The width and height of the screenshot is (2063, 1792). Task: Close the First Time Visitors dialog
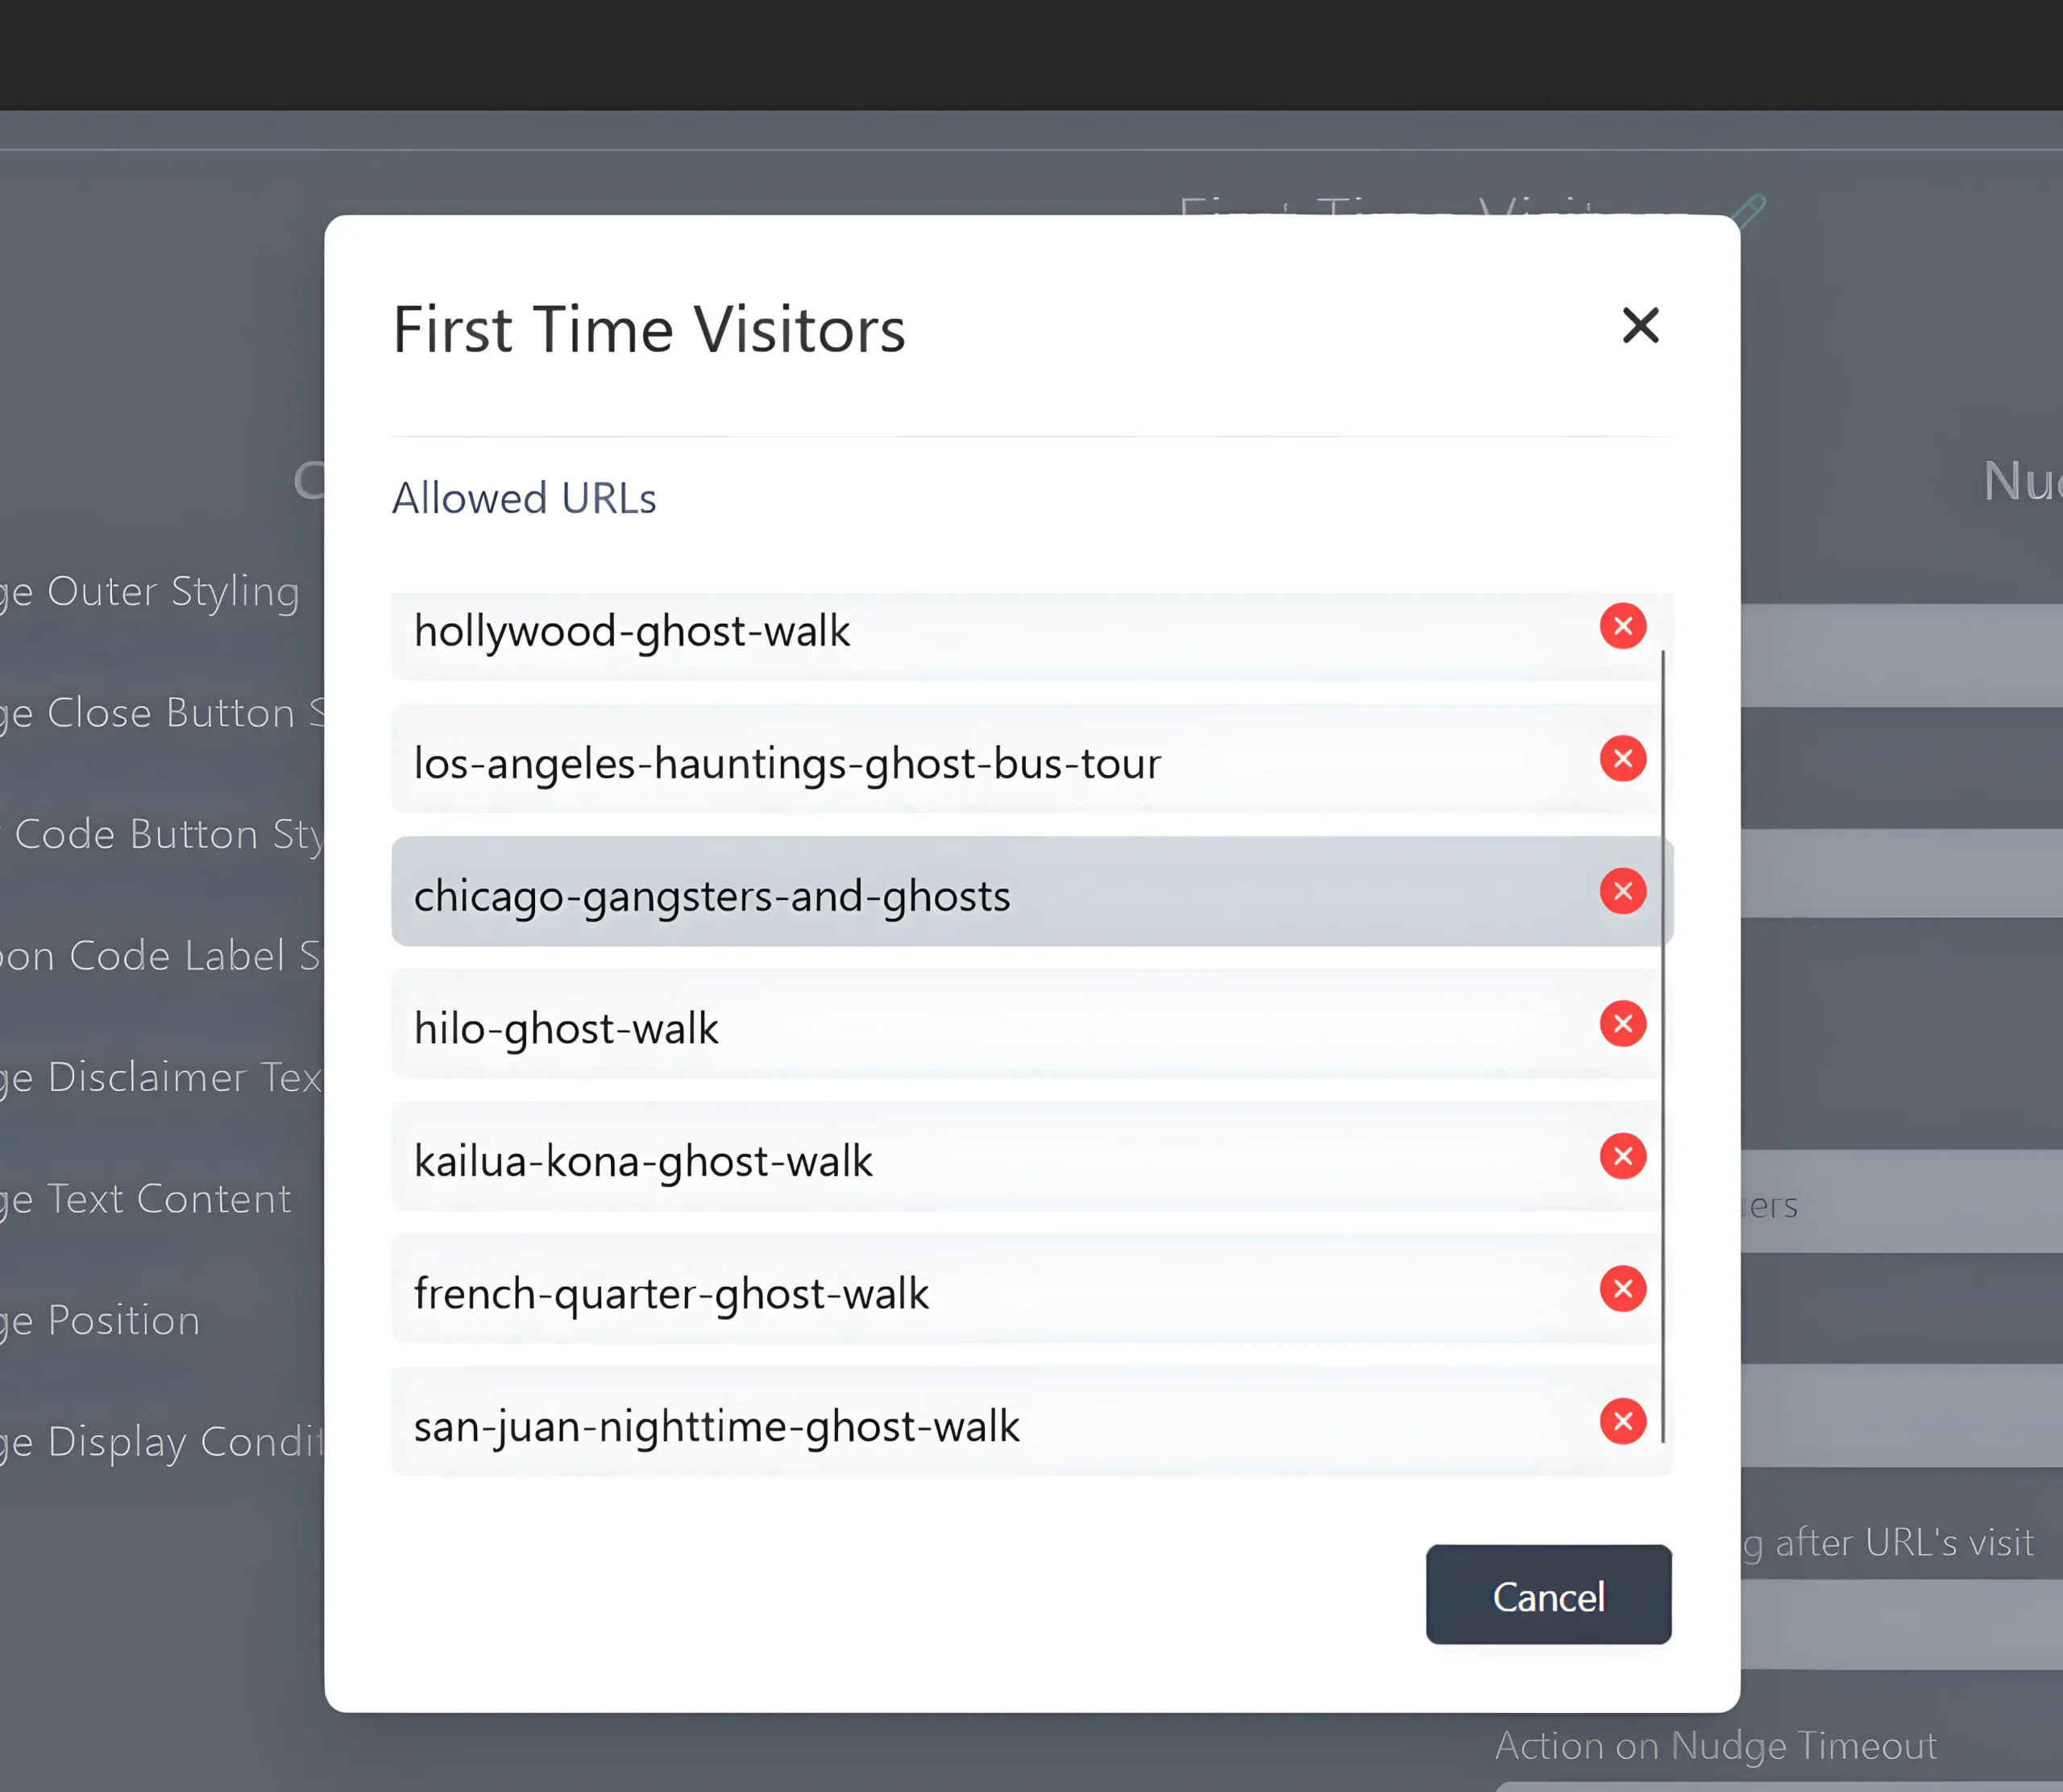coord(1640,326)
